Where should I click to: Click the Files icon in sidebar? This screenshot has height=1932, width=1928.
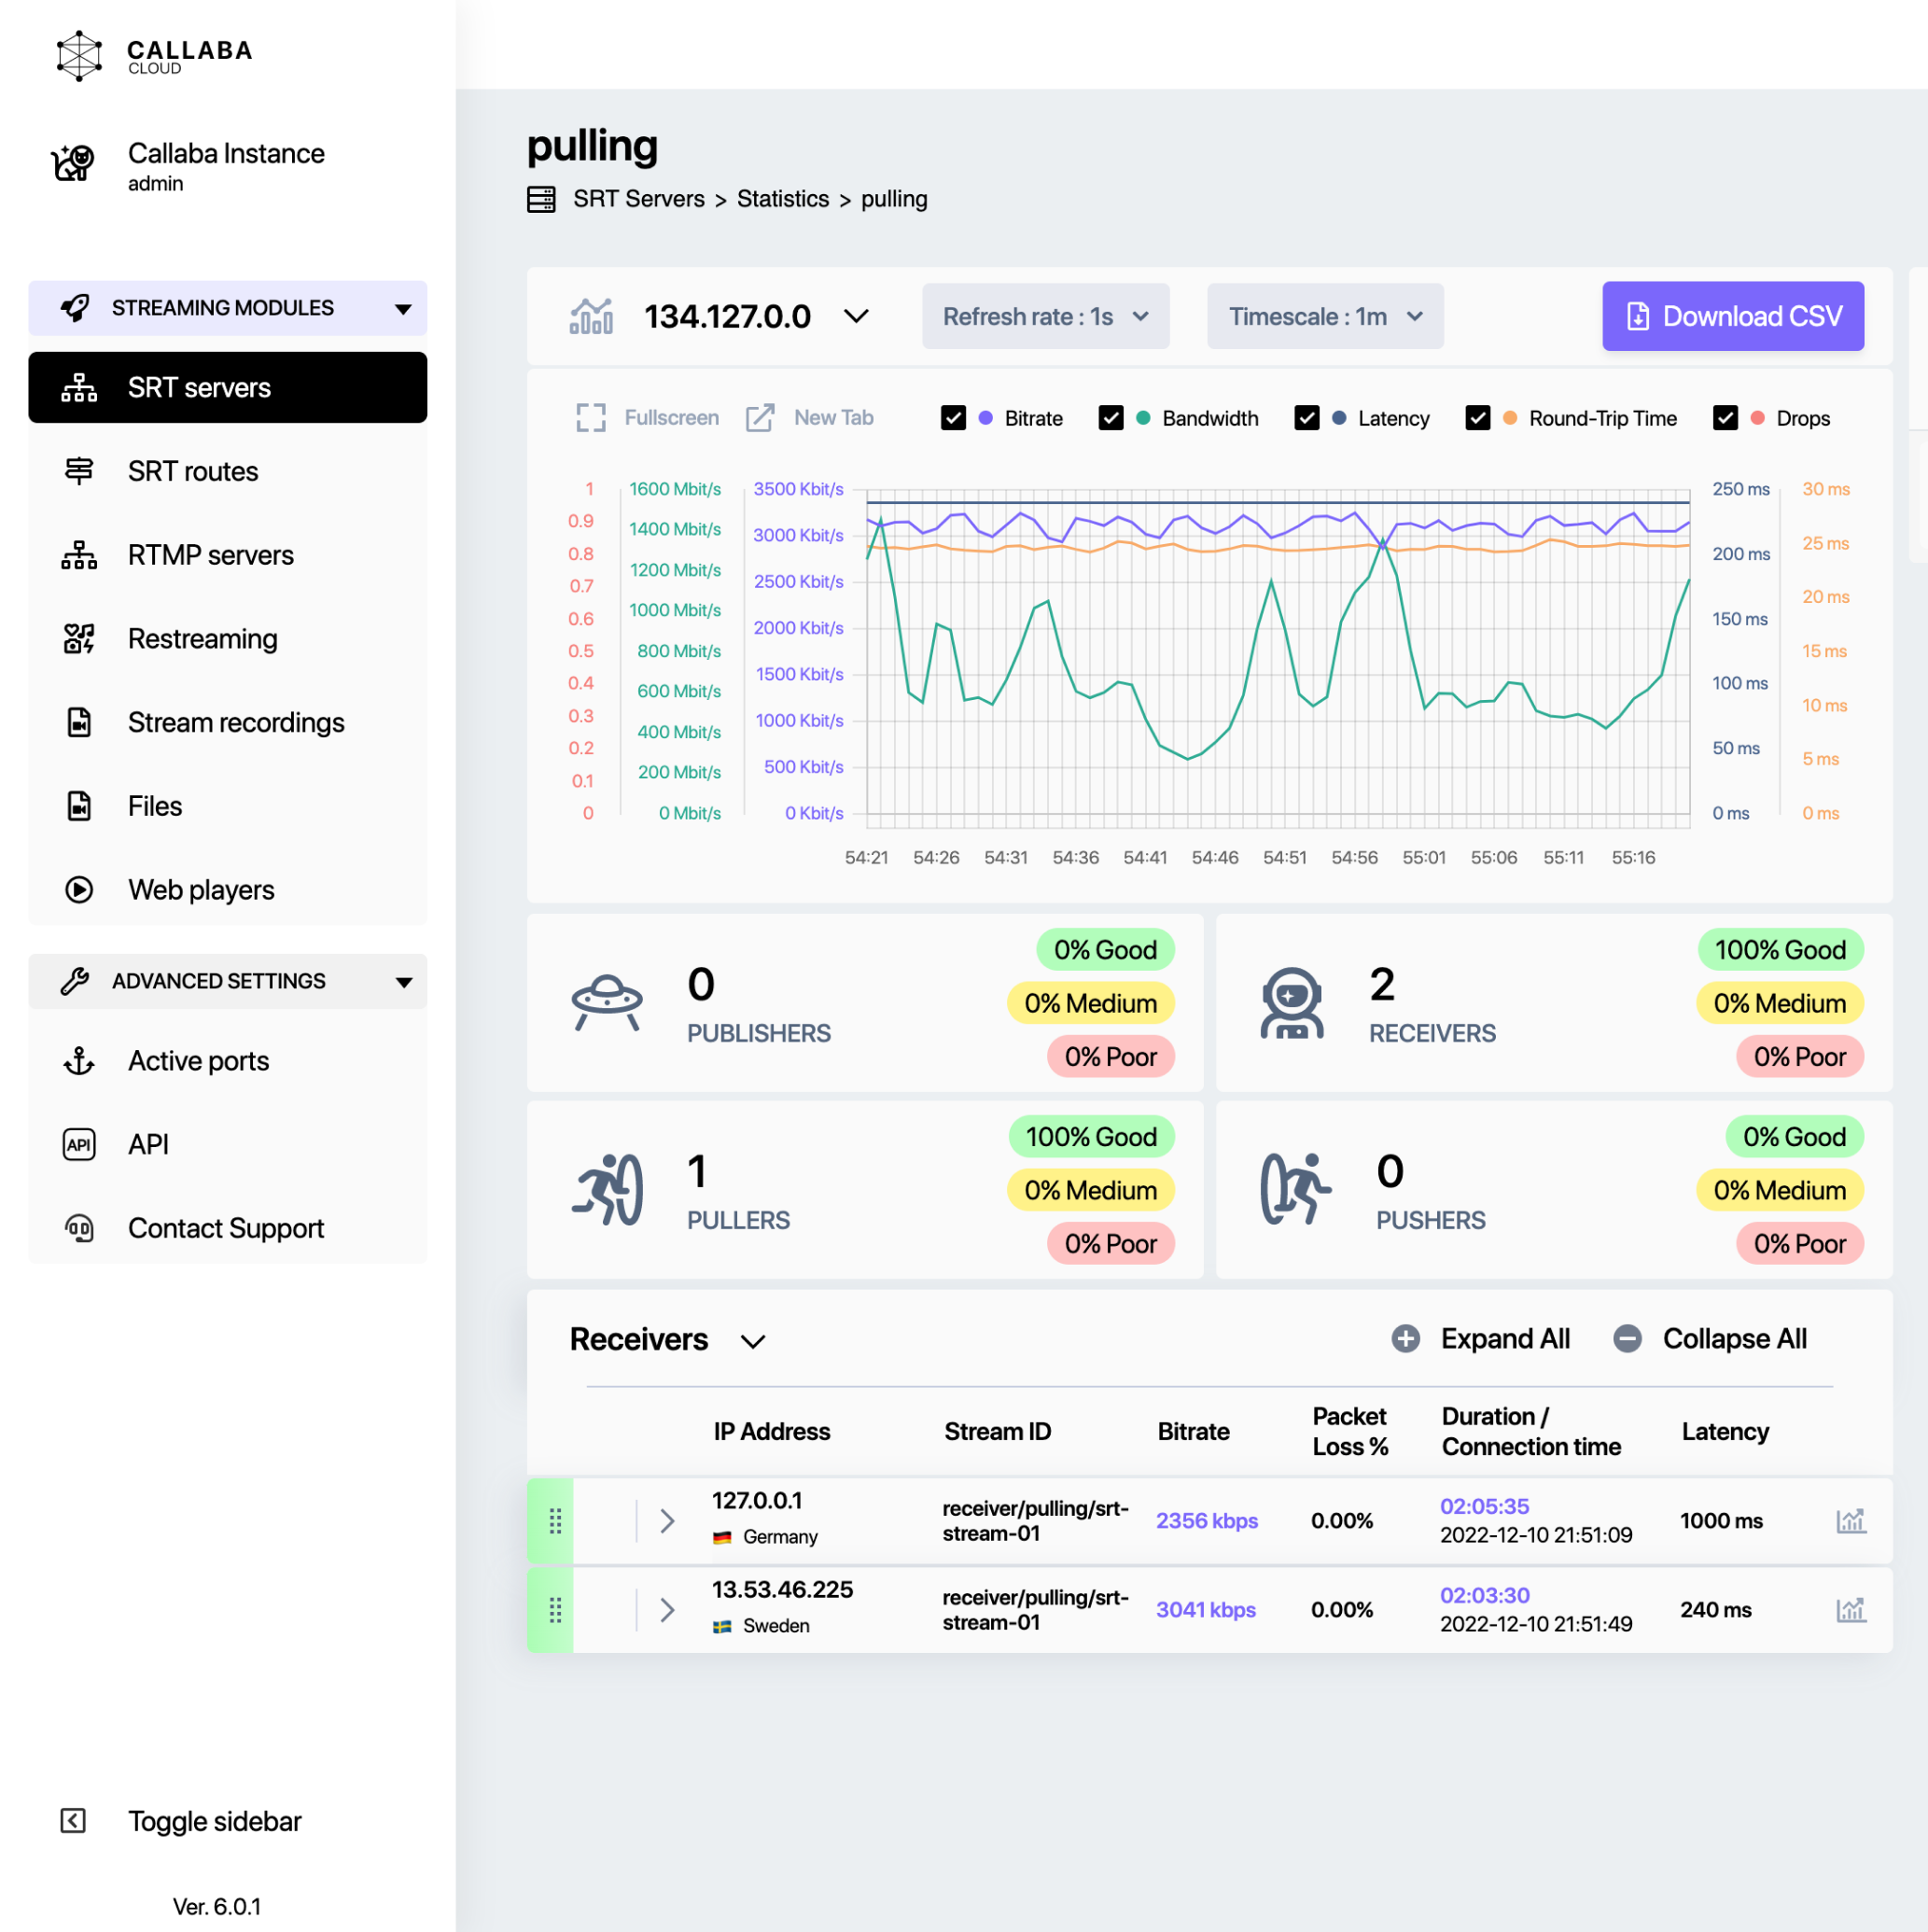(79, 806)
